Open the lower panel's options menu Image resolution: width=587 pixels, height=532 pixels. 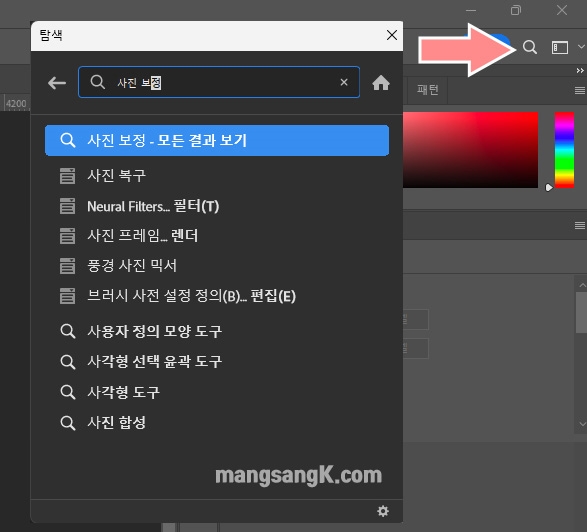pyautogui.click(x=580, y=225)
